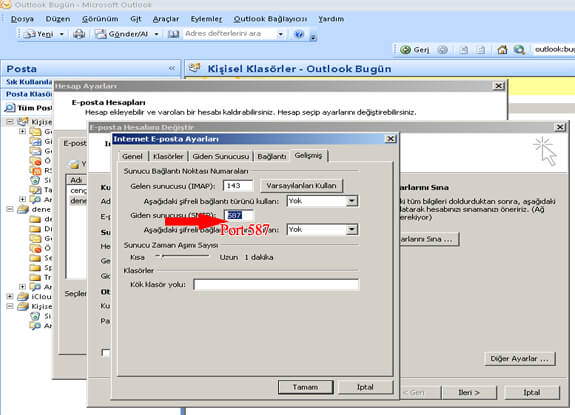
Task: Click the Sık Kullanılan header in Posta pane
Action: 28,82
